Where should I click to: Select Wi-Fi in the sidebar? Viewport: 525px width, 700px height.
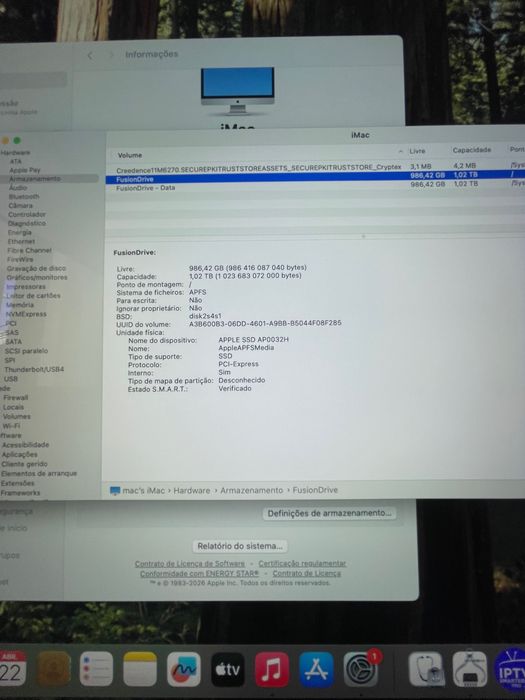[x=11, y=426]
